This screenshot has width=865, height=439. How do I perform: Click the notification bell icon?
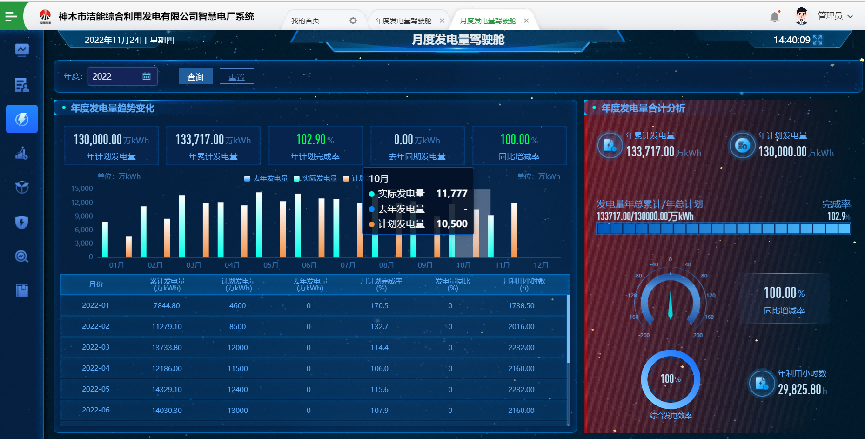tap(775, 17)
